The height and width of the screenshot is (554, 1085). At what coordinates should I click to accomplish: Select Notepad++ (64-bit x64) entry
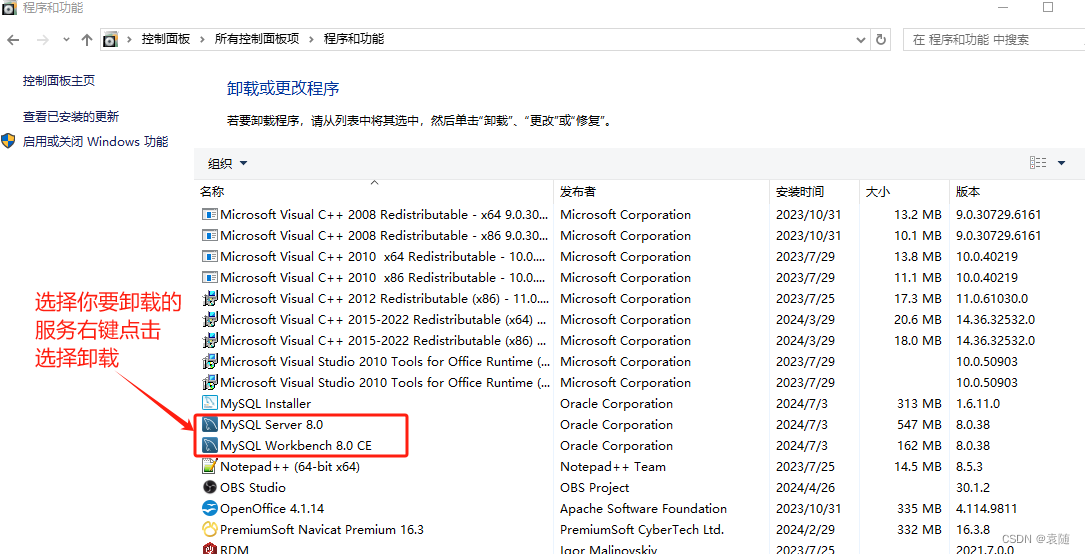point(290,467)
